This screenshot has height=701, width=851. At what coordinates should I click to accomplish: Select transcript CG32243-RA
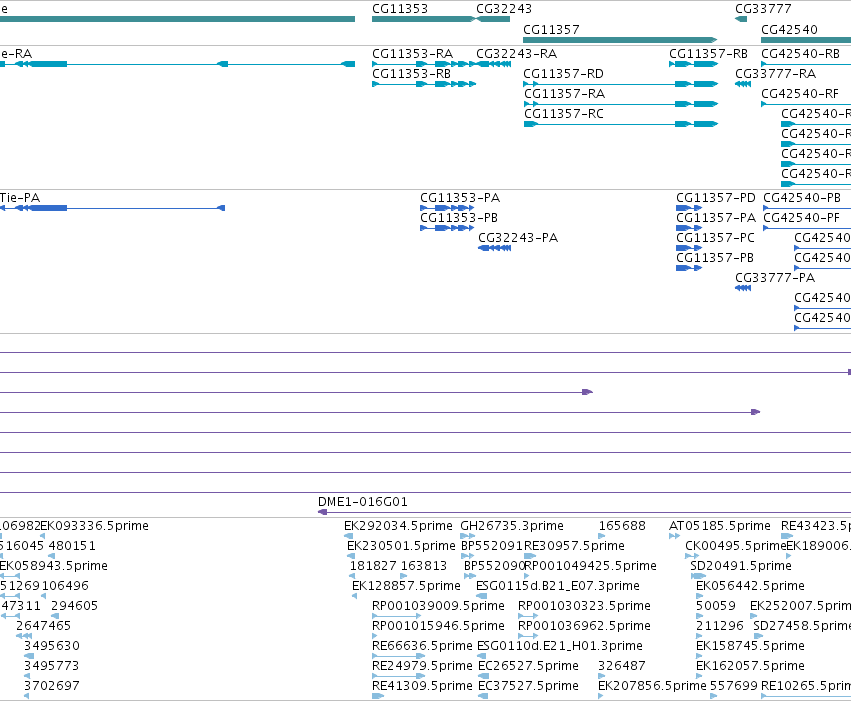pos(517,54)
